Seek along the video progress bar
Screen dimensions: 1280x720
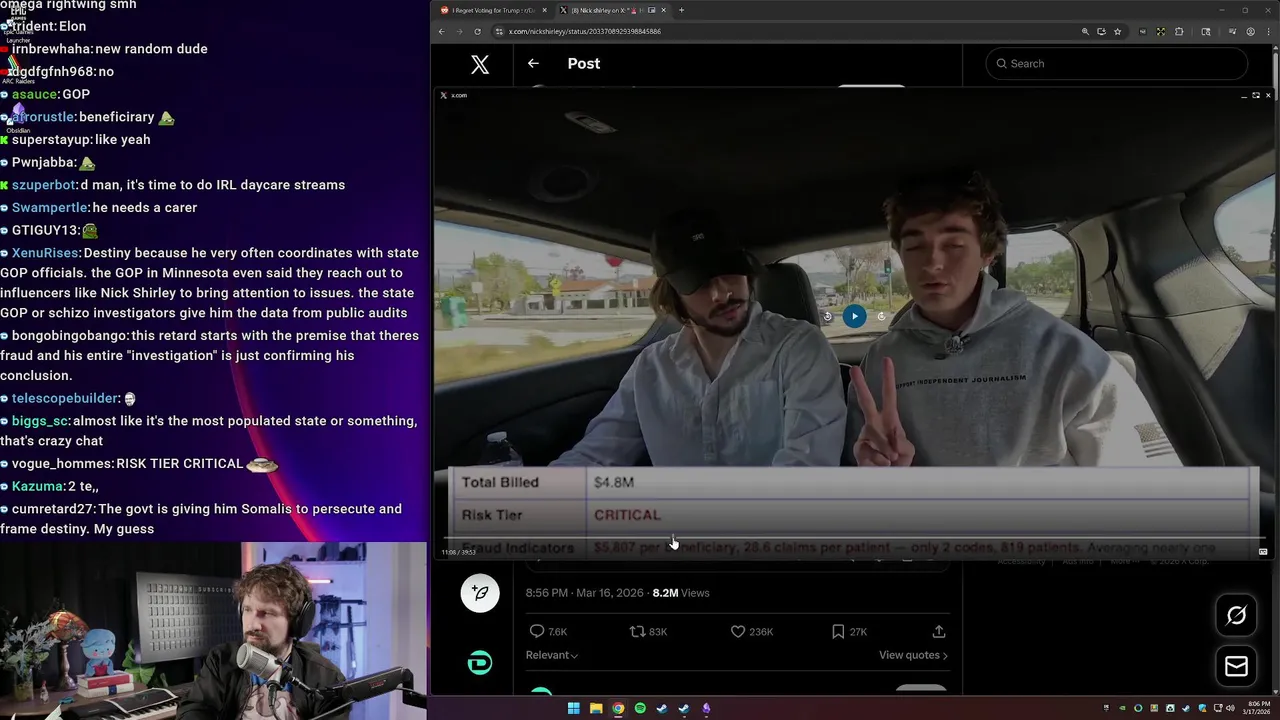(x=853, y=539)
